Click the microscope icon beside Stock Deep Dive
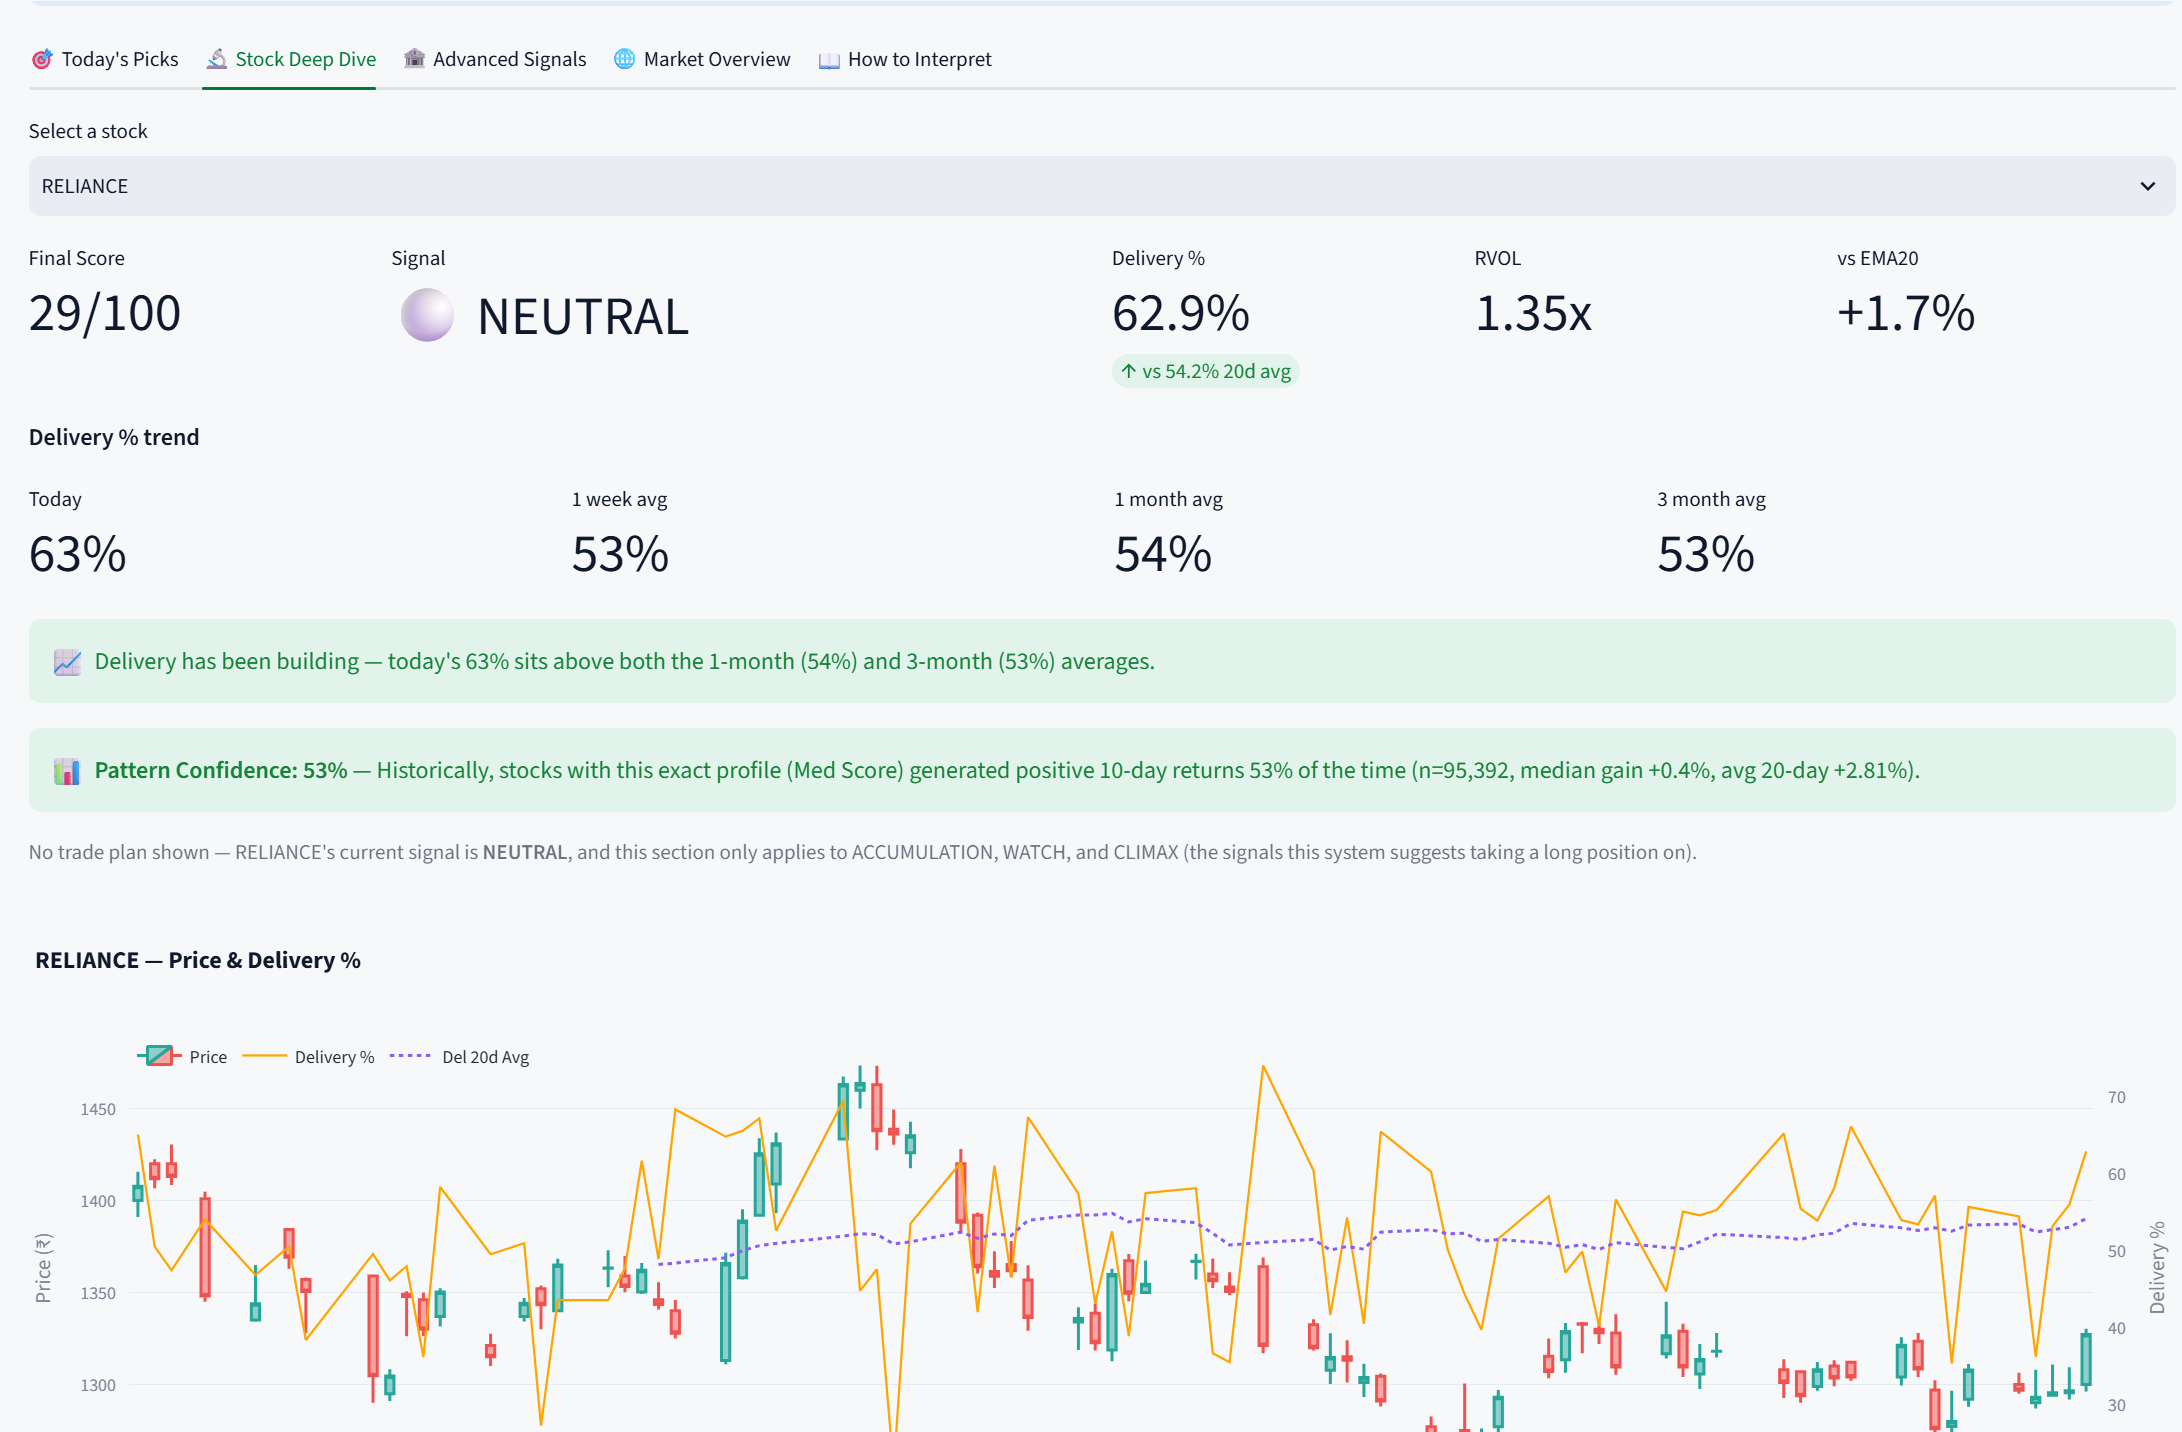The image size is (2182, 1432). pyautogui.click(x=216, y=60)
